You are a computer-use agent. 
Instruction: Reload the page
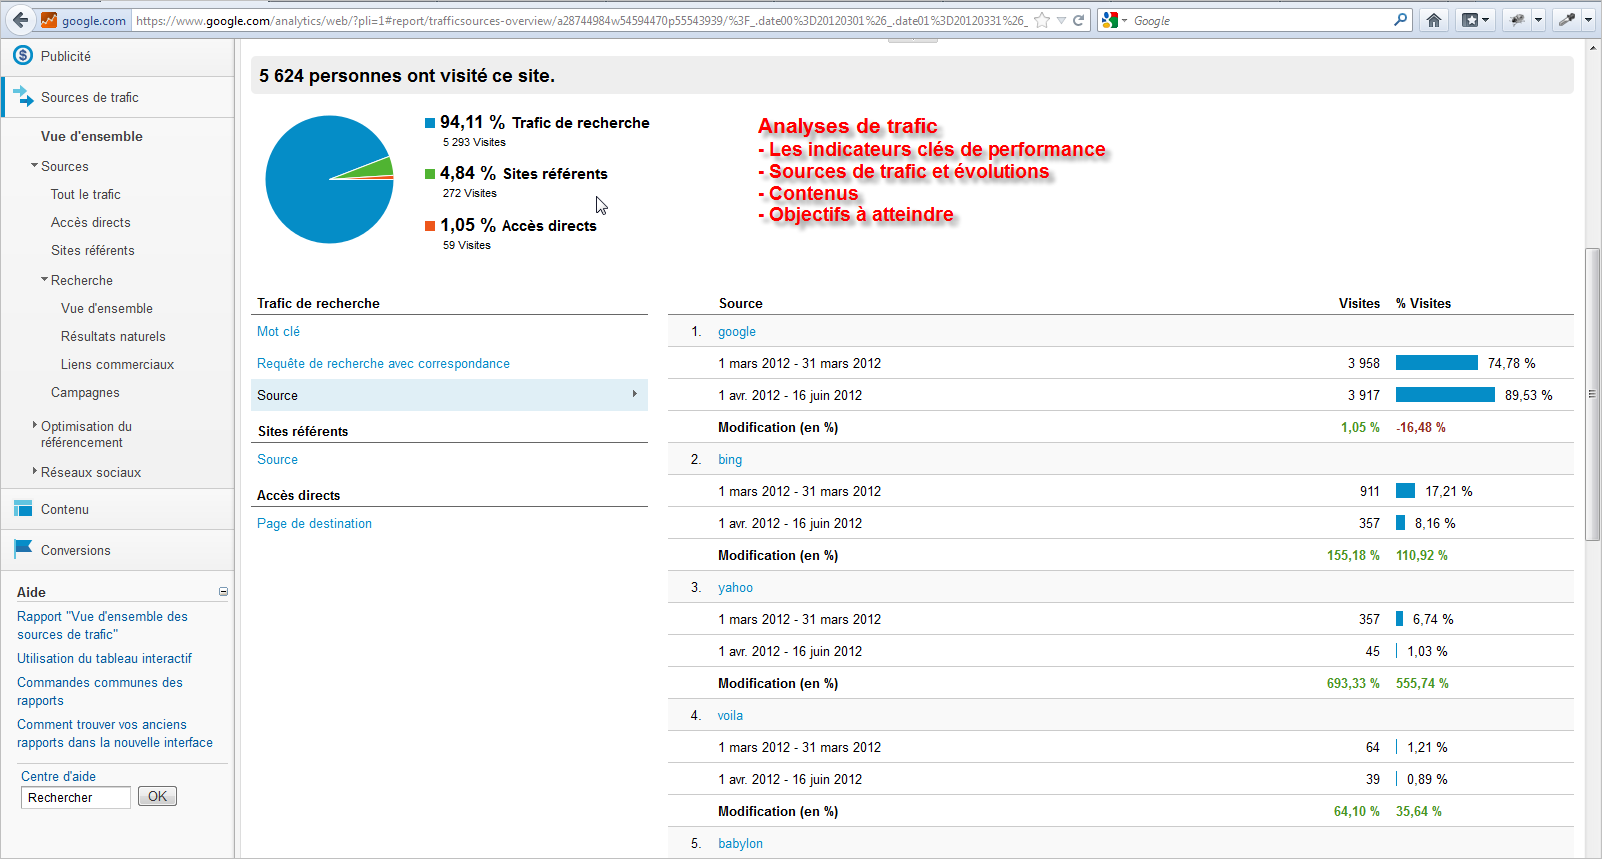point(1079,20)
